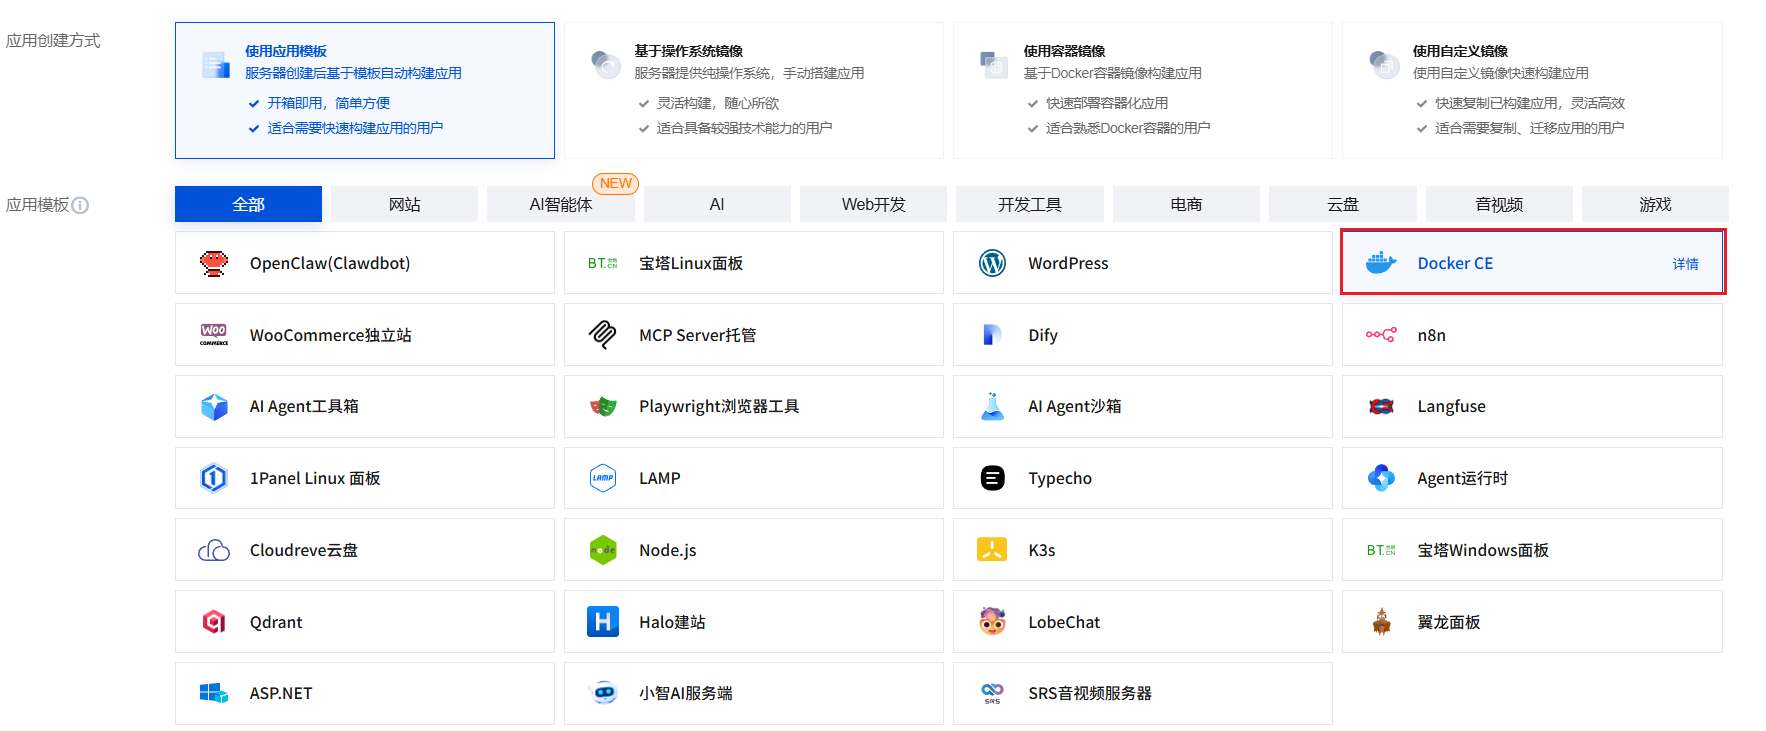The width and height of the screenshot is (1766, 731).
Task: Choose the 基于操作系统镜像 creation method
Action: pyautogui.click(x=754, y=90)
